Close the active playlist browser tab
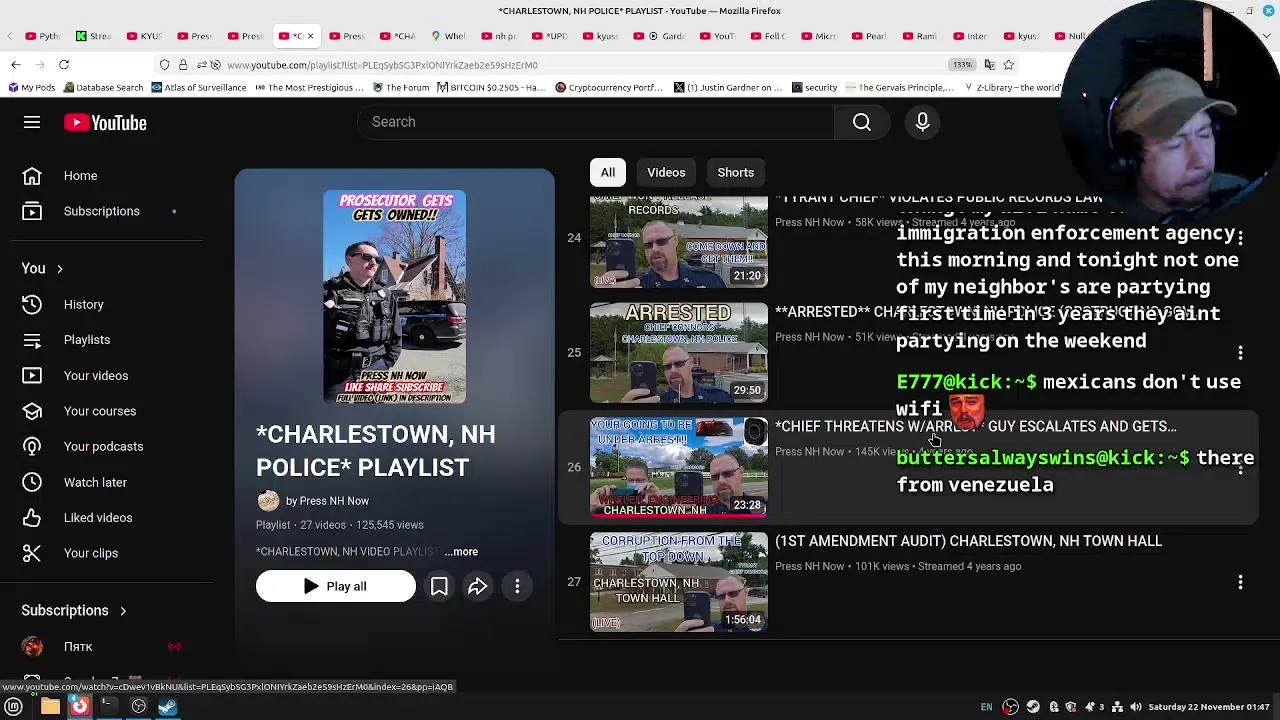The image size is (1280, 720). tap(310, 36)
